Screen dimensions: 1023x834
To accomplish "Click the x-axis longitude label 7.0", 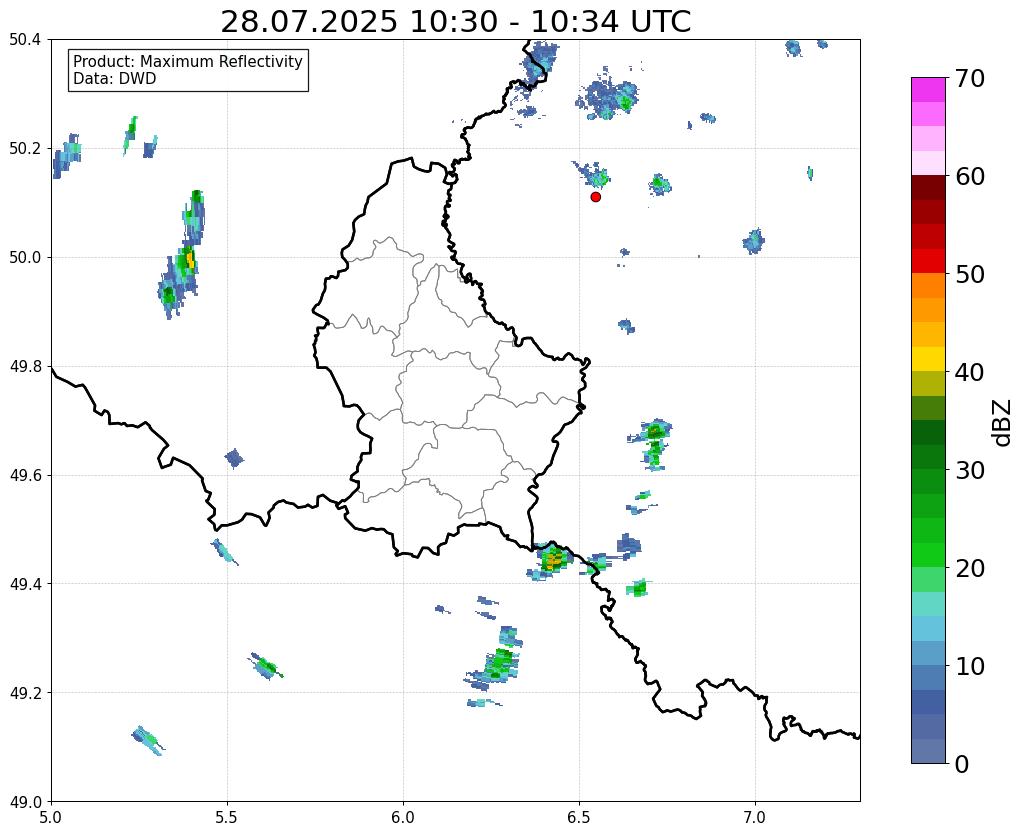I will coord(755,817).
